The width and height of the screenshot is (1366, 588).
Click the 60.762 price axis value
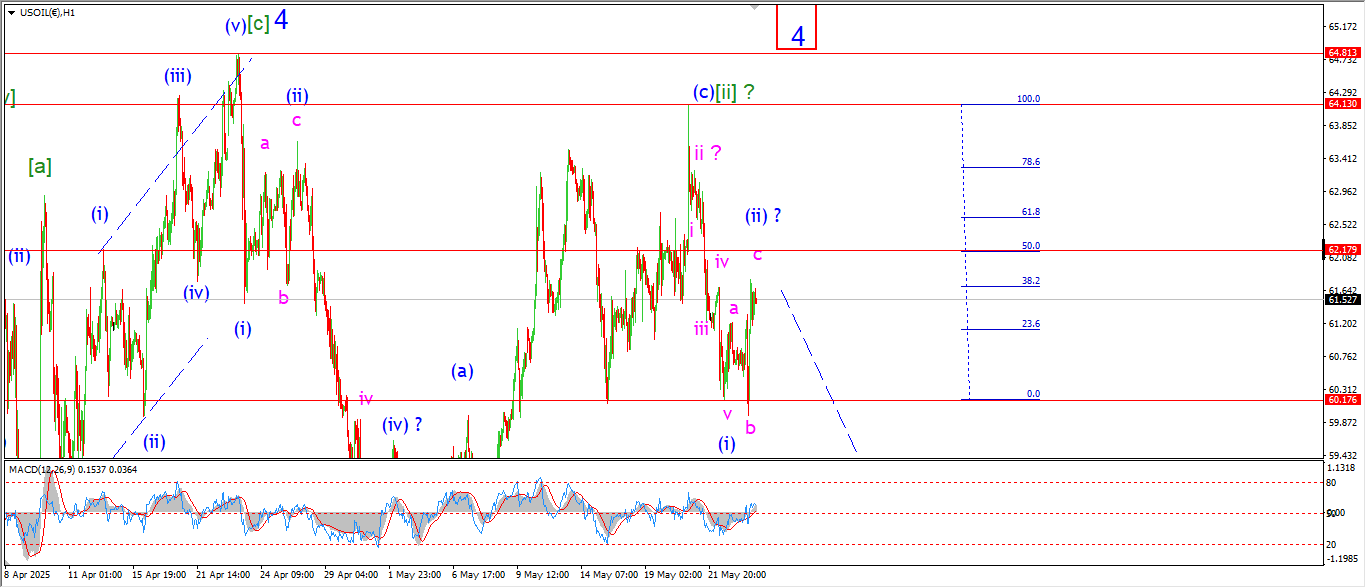coord(1342,356)
